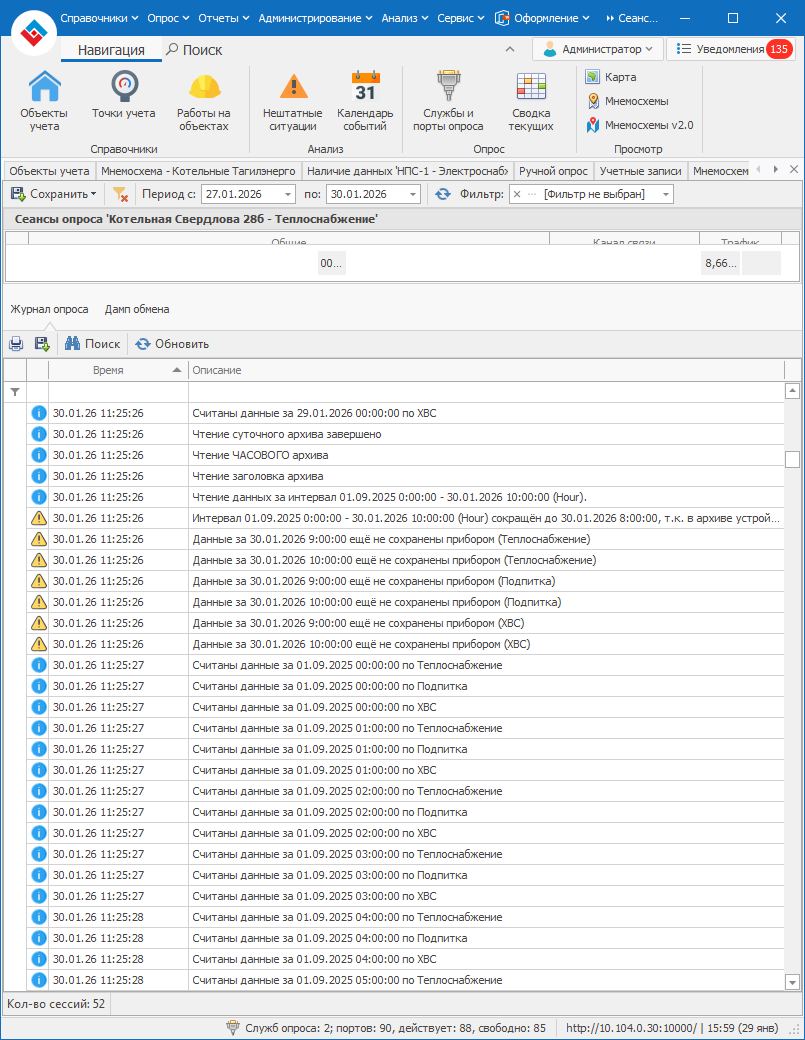Open Точки учета gauge icon
805x1040 pixels.
123,102
